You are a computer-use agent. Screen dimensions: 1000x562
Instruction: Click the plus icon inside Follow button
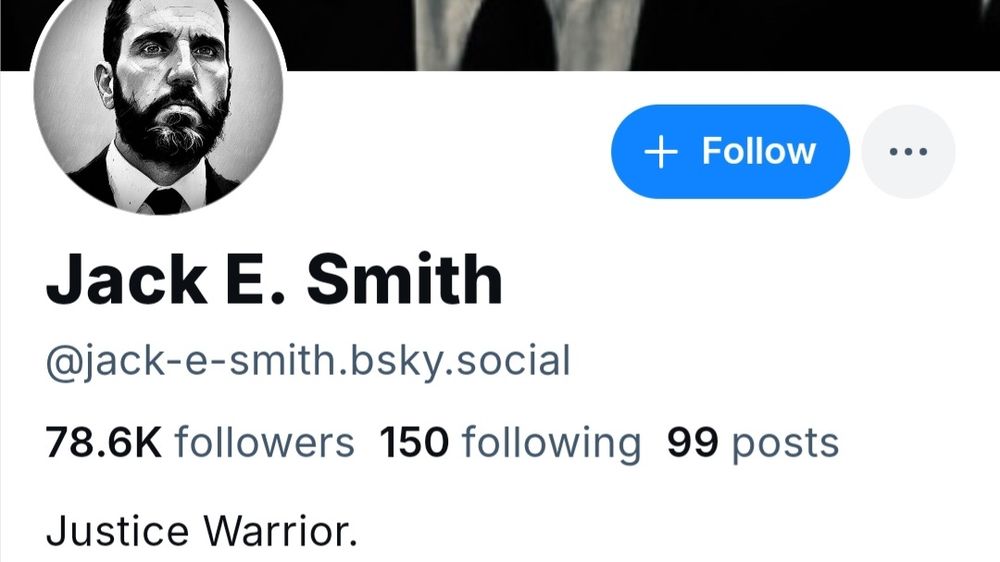click(661, 152)
